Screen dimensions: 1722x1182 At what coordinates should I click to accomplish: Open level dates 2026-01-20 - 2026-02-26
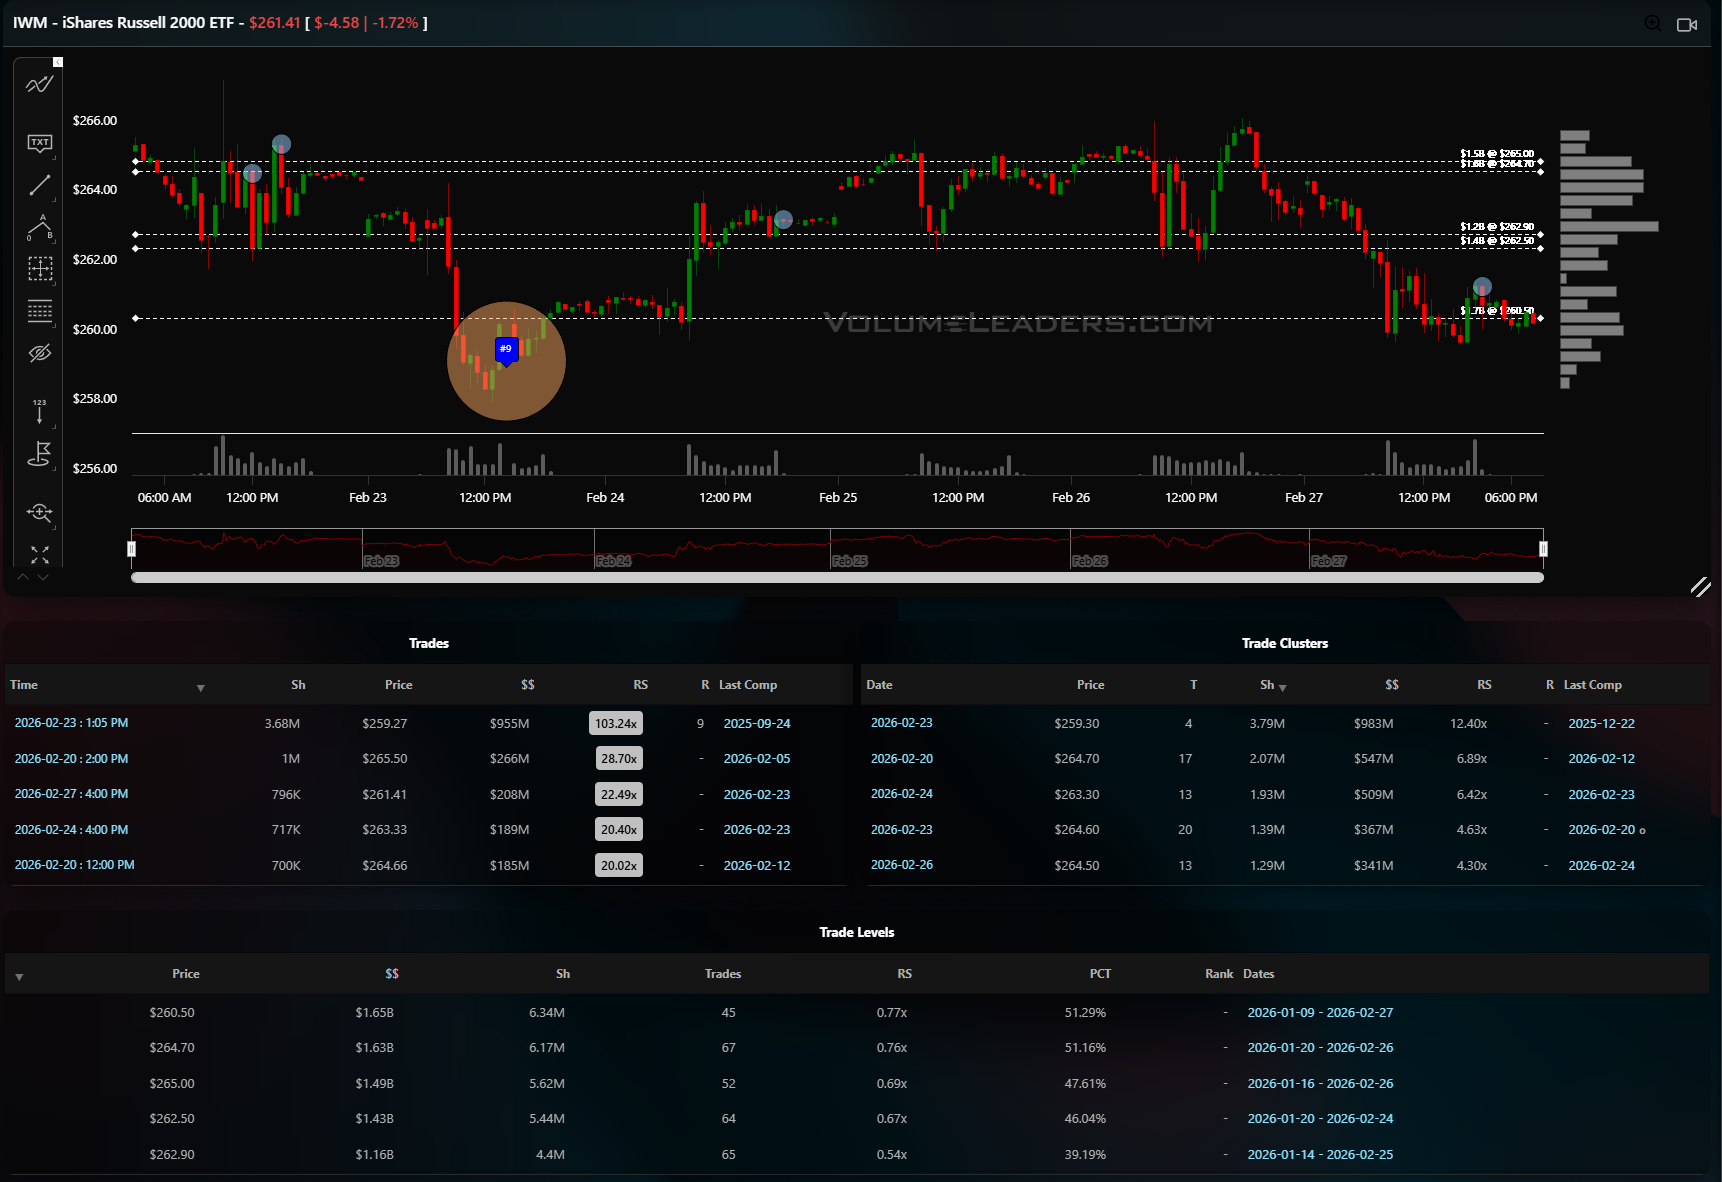[1320, 1048]
